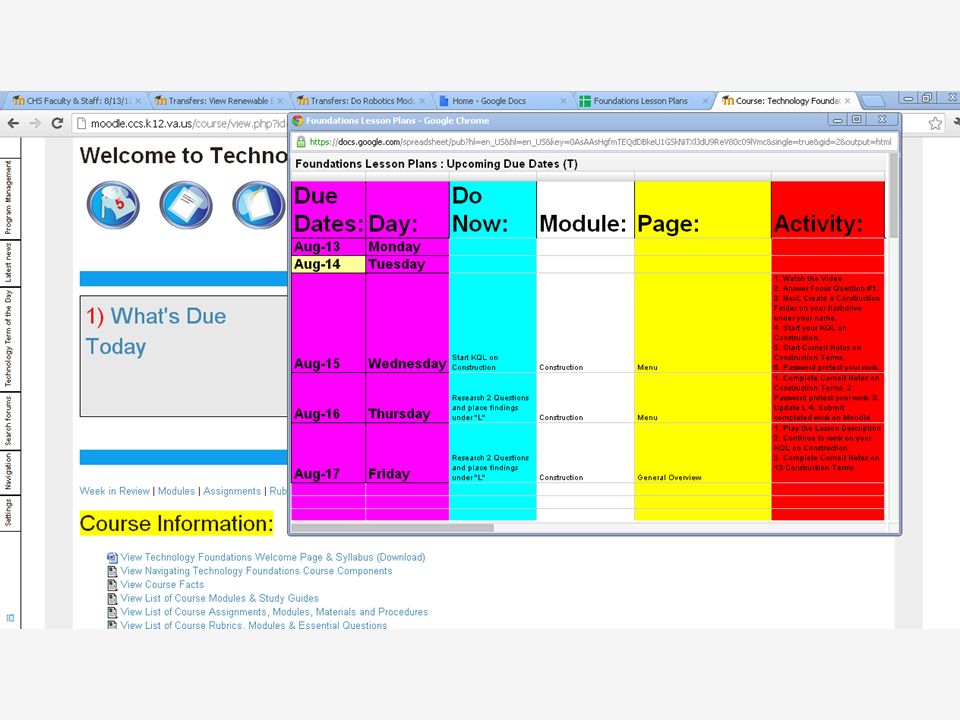Click the first round blue shirt icon

(x=113, y=204)
